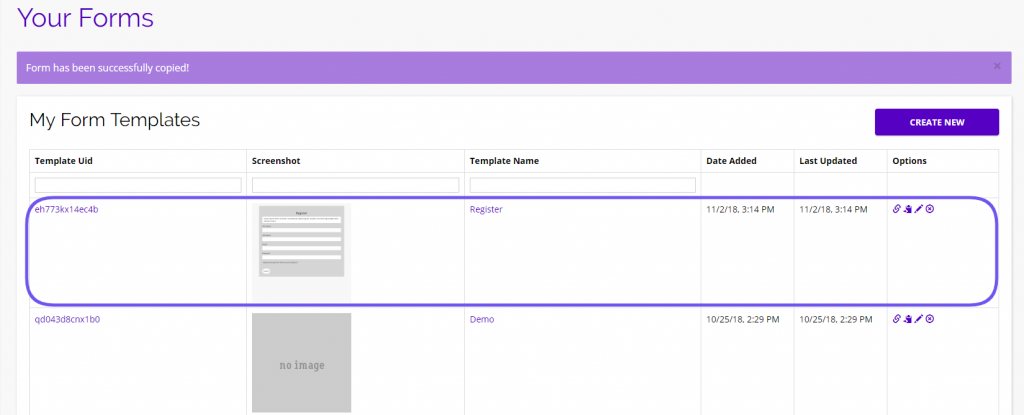Click the Screenshot column header

(276, 161)
